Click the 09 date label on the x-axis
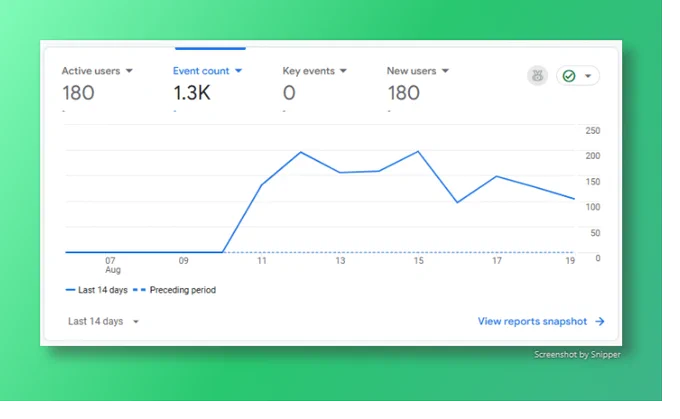This screenshot has width=680, height=419. pyautogui.click(x=183, y=261)
